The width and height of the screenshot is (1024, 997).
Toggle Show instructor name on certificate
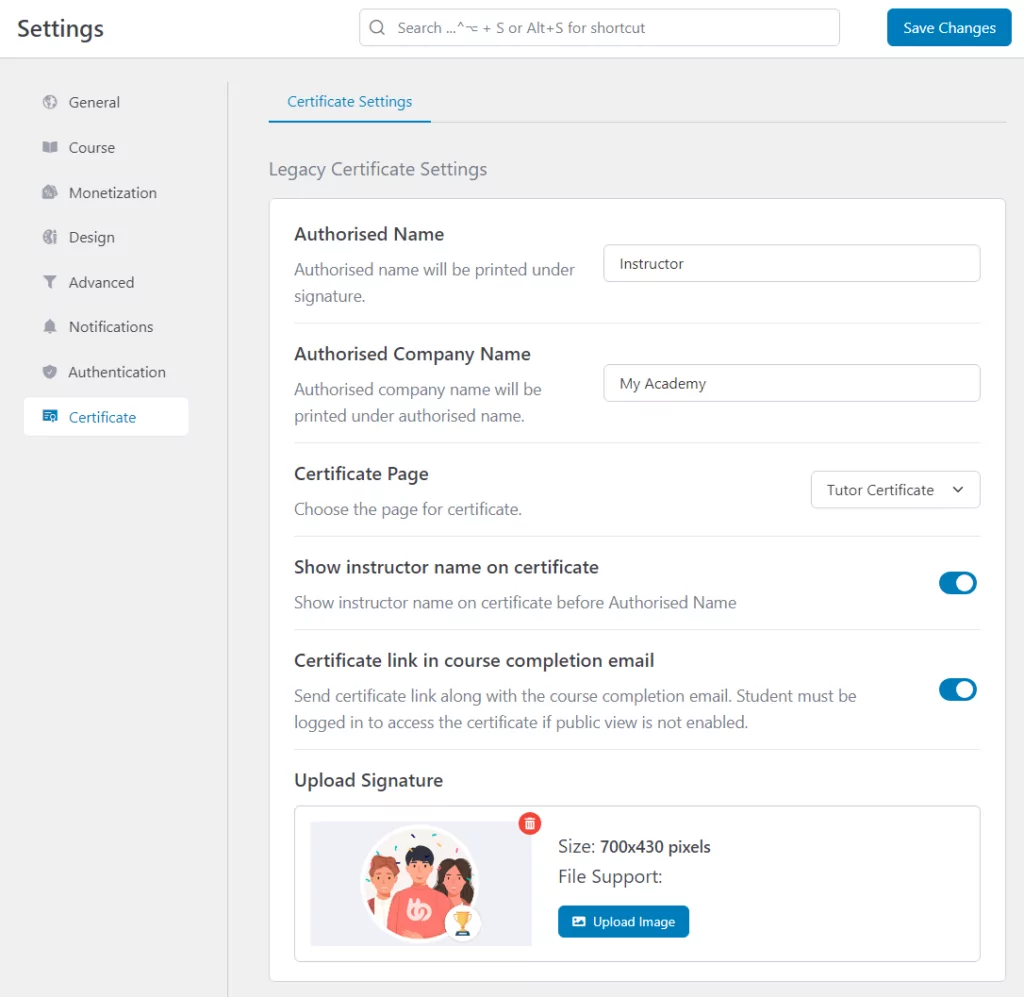click(x=957, y=583)
